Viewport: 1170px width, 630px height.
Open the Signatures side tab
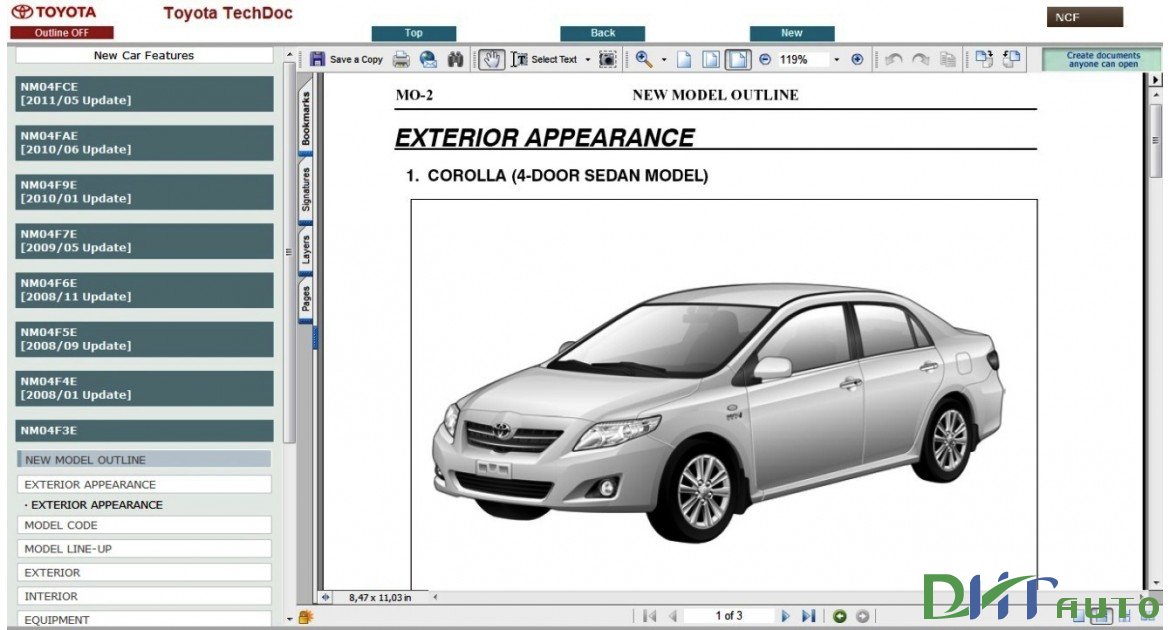306,189
